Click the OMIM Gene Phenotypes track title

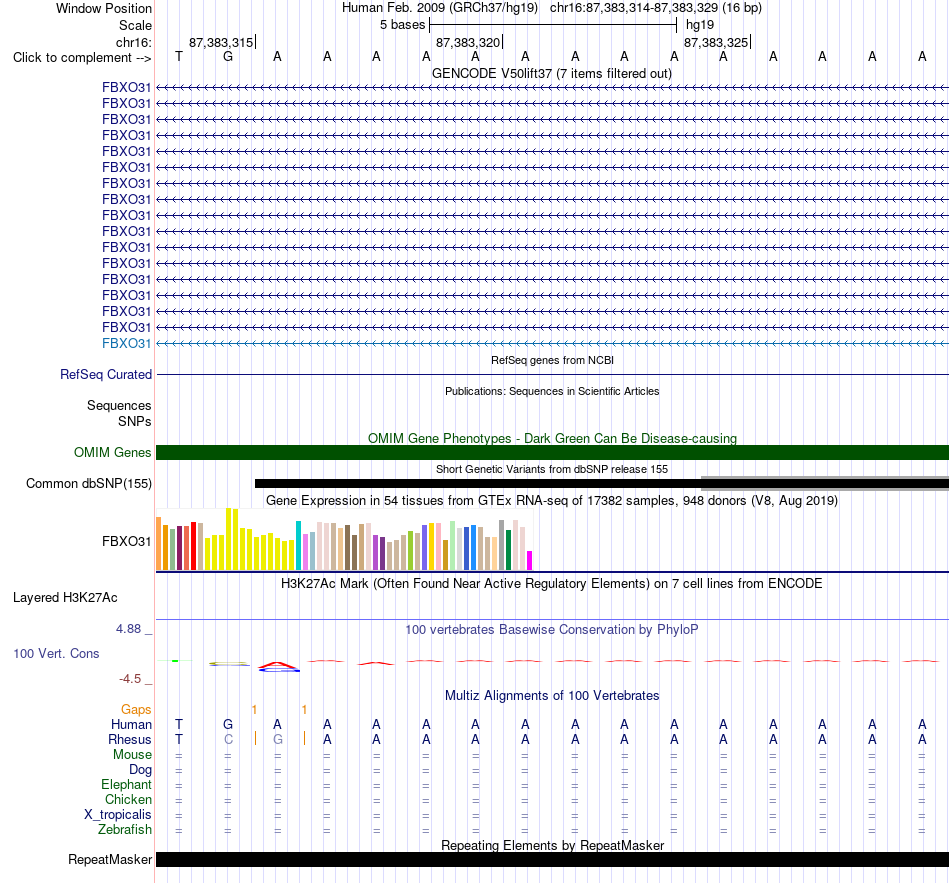coord(552,438)
